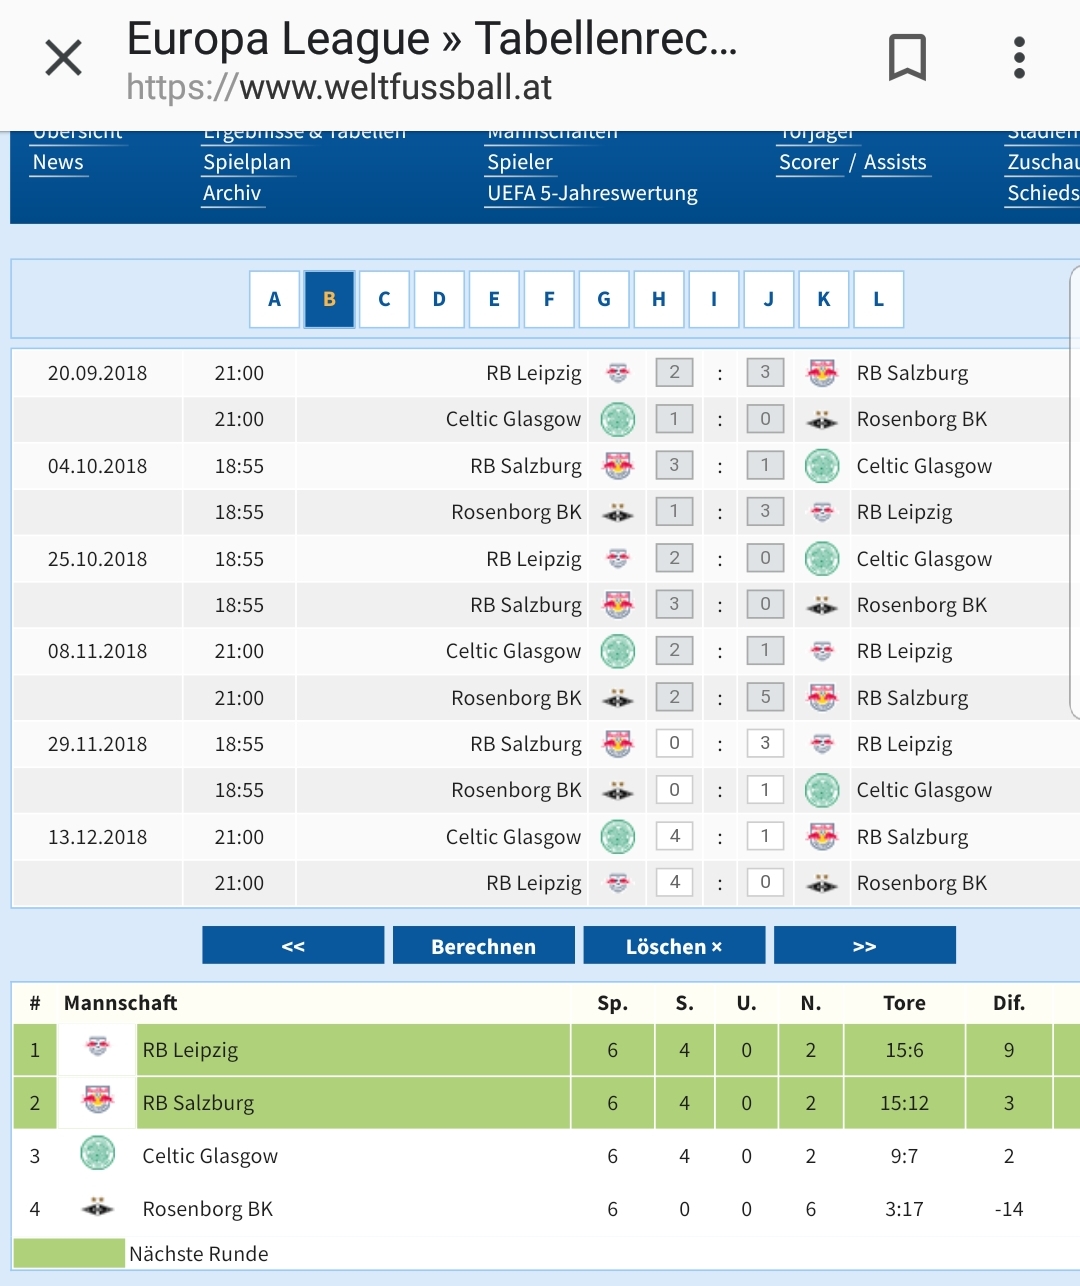Switch to group G tab
Screen dimensions: 1080x1286
[x=604, y=299]
